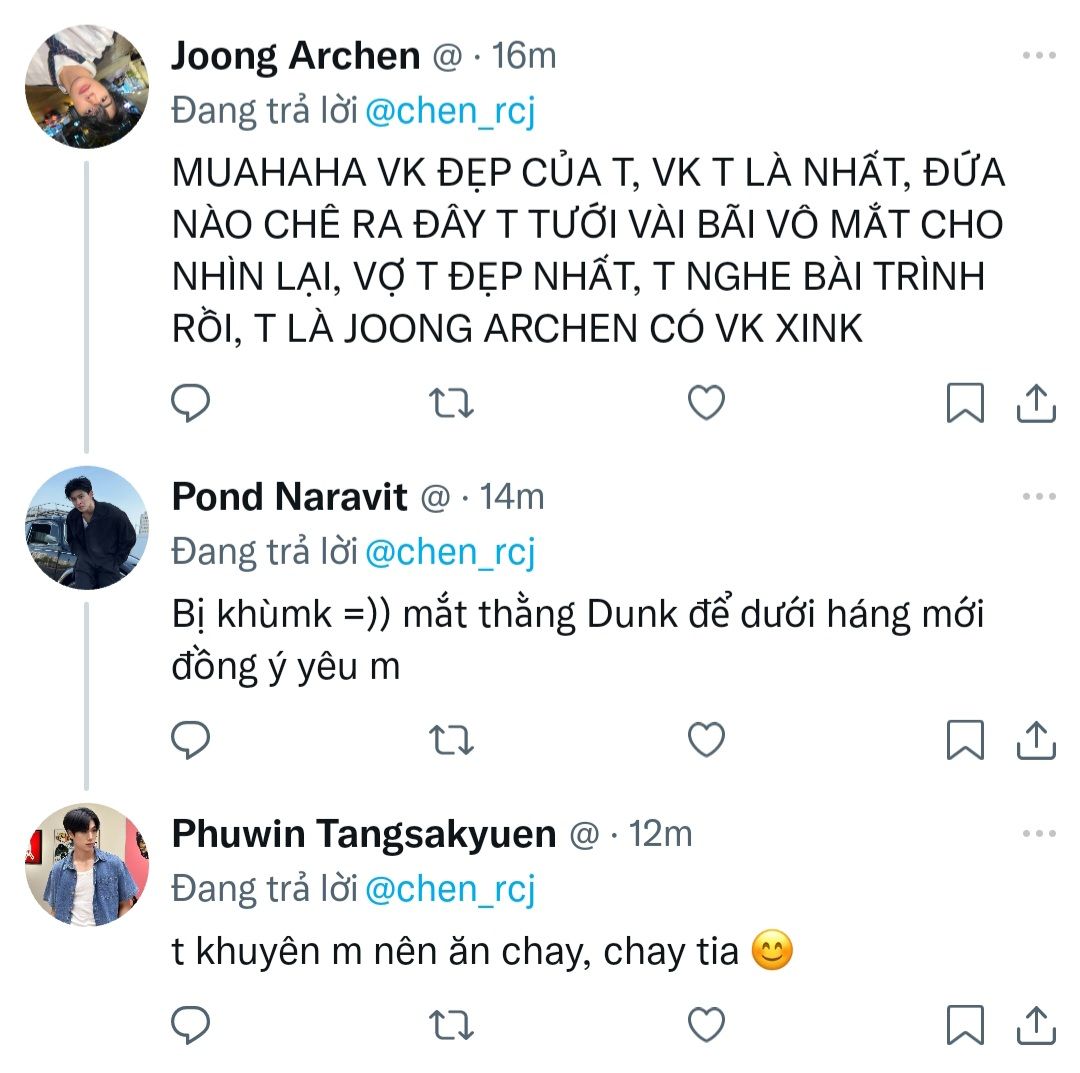Bookmark Pond Naravit's tweet
Screen dimensions: 1080x1073
(965, 740)
